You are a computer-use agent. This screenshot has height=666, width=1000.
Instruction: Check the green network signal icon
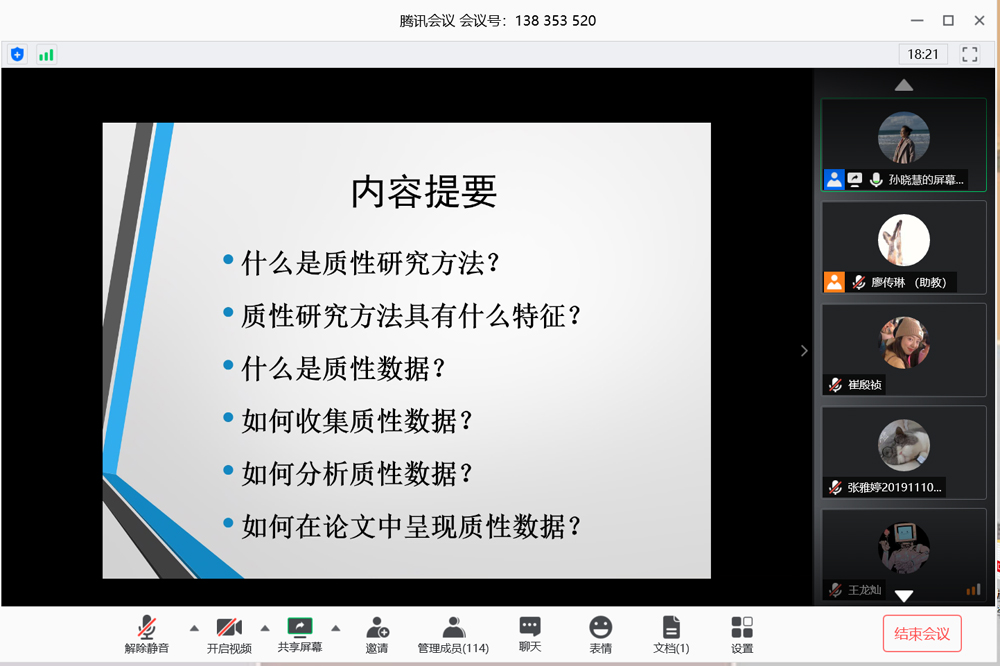point(46,55)
